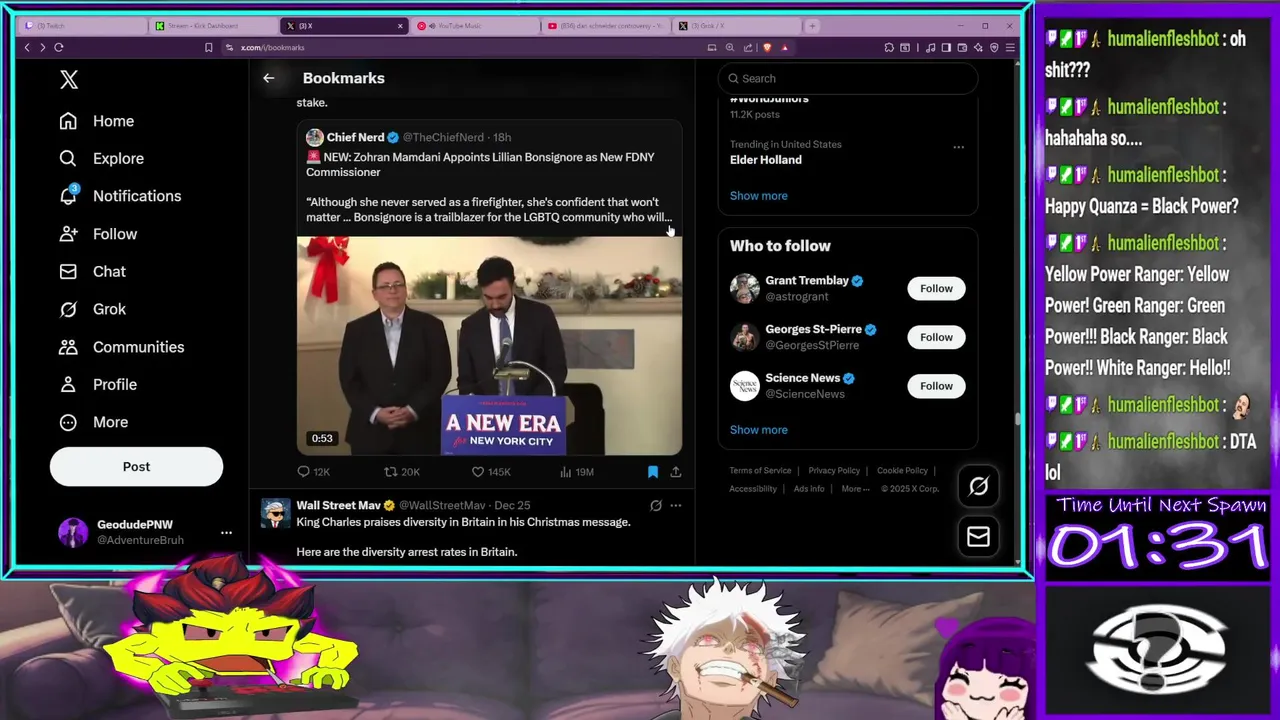
Task: Open Elder Holland trending topic
Action: pos(766,160)
